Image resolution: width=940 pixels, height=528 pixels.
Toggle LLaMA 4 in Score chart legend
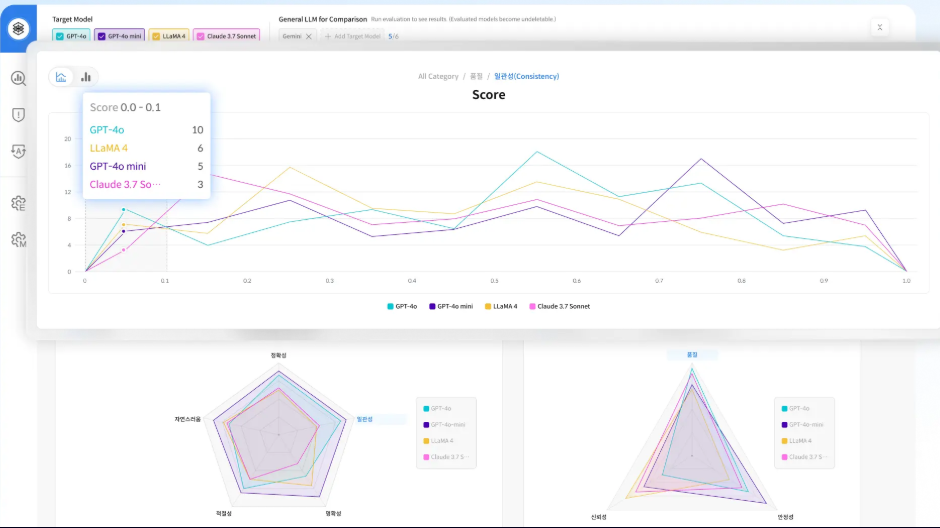(x=500, y=306)
